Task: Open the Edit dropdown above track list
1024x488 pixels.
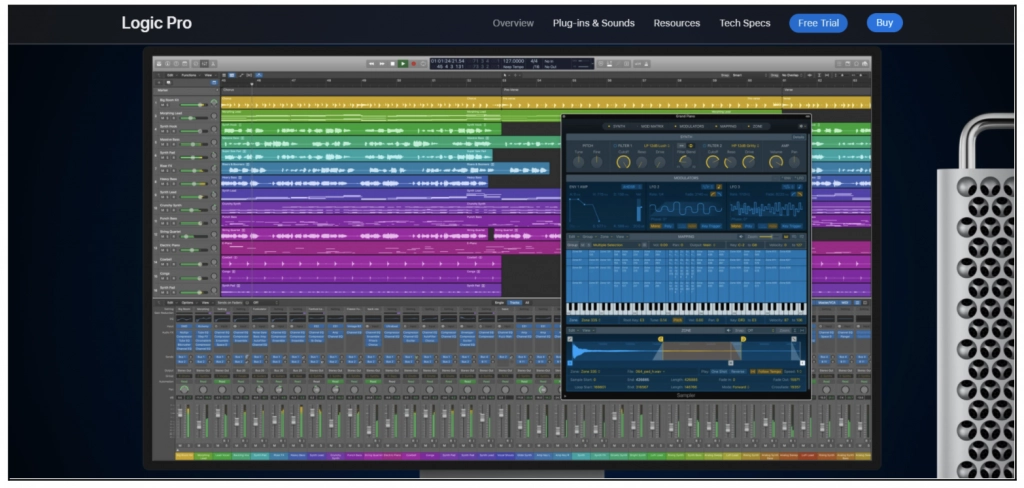Action: pos(170,75)
